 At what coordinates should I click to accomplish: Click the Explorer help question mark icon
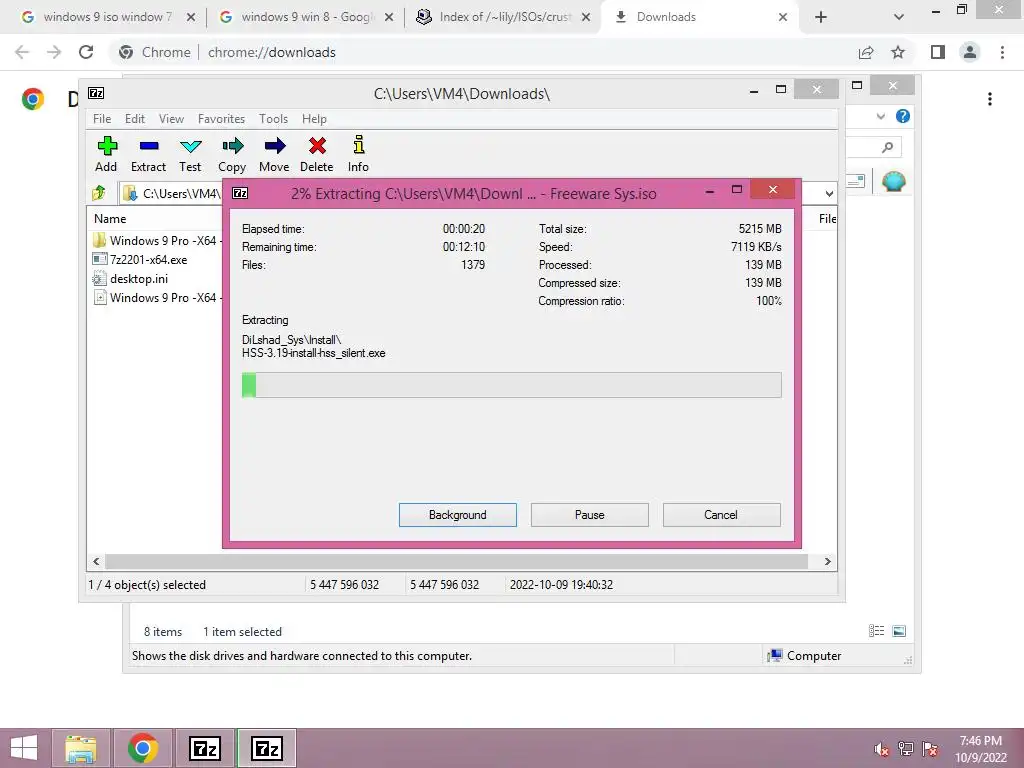tap(903, 116)
